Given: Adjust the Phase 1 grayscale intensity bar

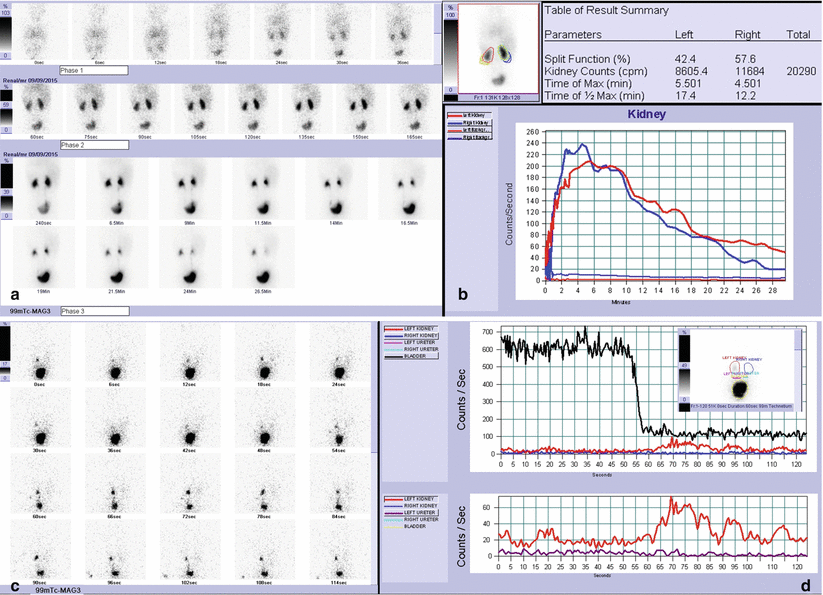Looking at the screenshot, I should pyautogui.click(x=8, y=31).
